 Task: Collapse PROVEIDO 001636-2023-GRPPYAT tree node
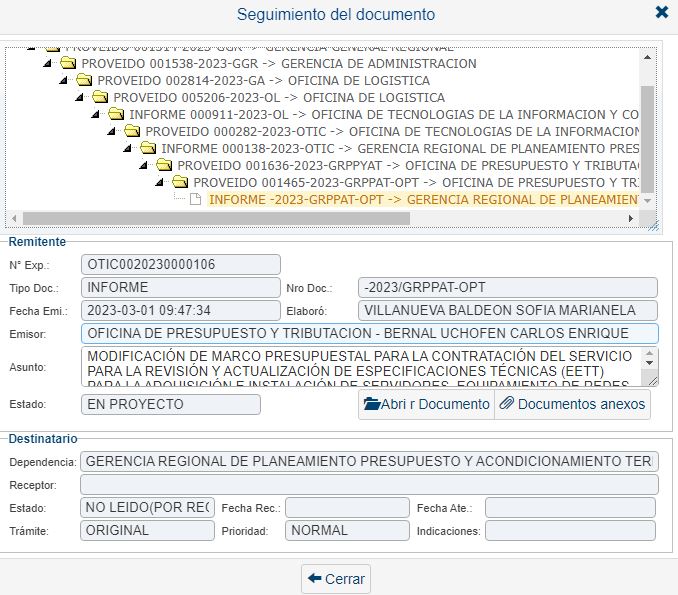pyautogui.click(x=144, y=166)
